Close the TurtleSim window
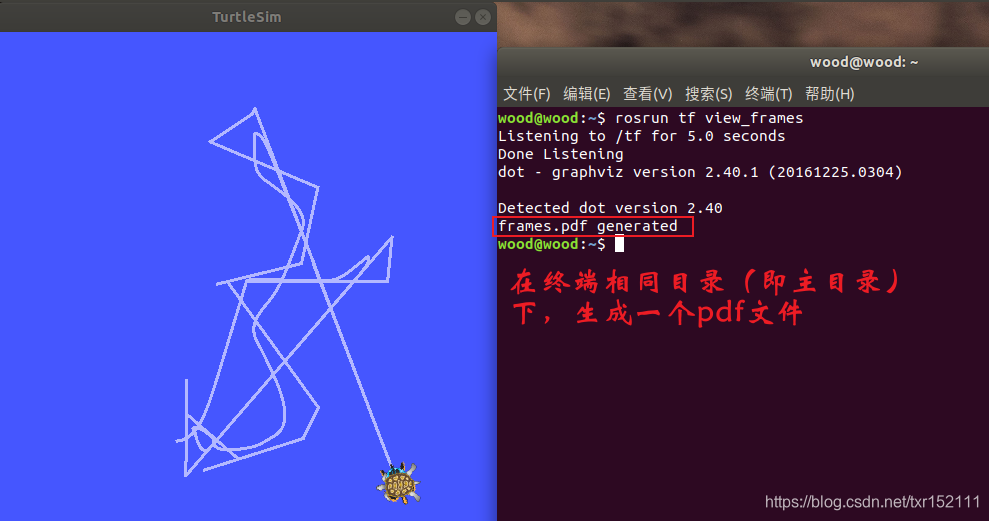Viewport: 989px width, 521px height. [x=483, y=17]
